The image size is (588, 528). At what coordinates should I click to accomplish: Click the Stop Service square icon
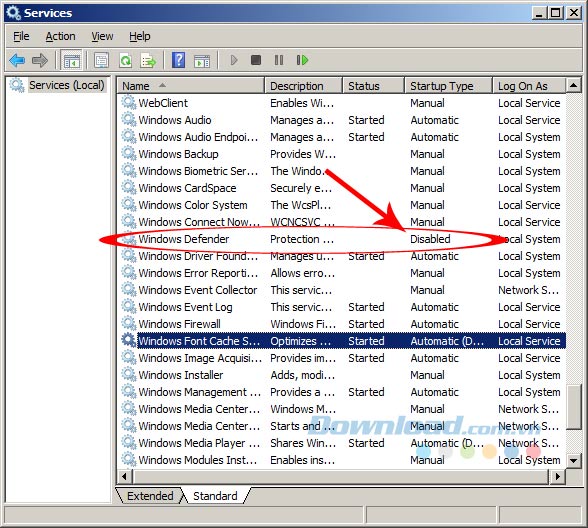click(x=256, y=60)
